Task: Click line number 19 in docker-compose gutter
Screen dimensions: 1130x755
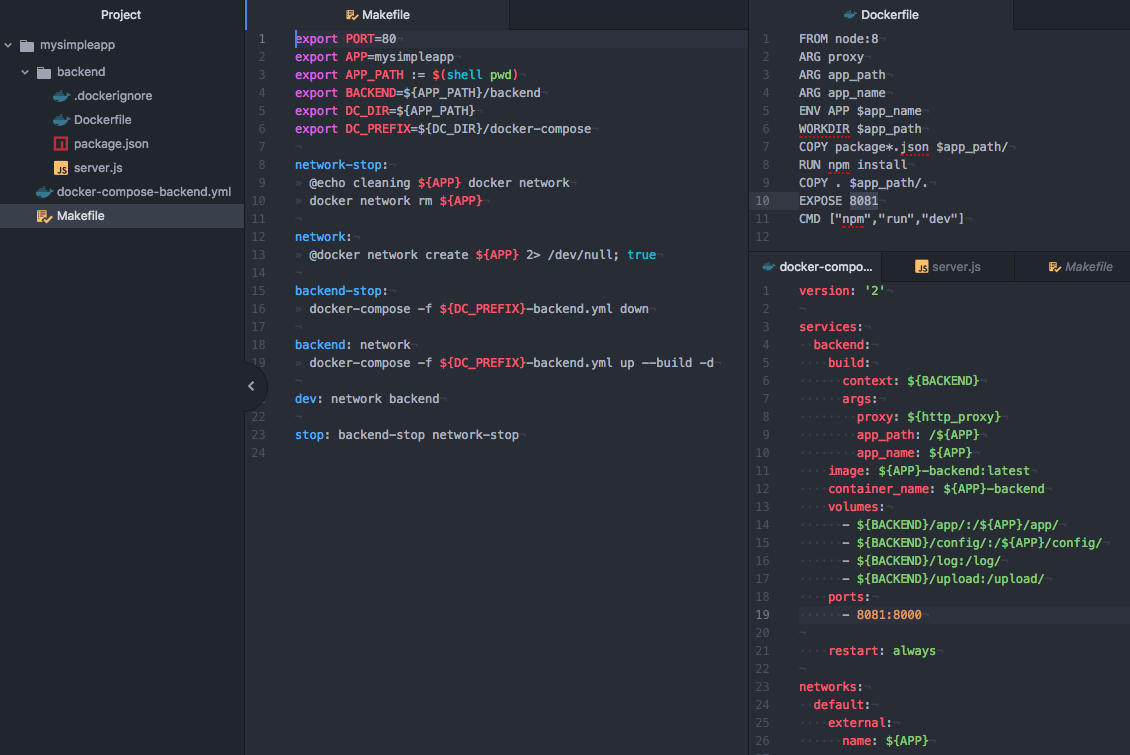Action: point(762,615)
